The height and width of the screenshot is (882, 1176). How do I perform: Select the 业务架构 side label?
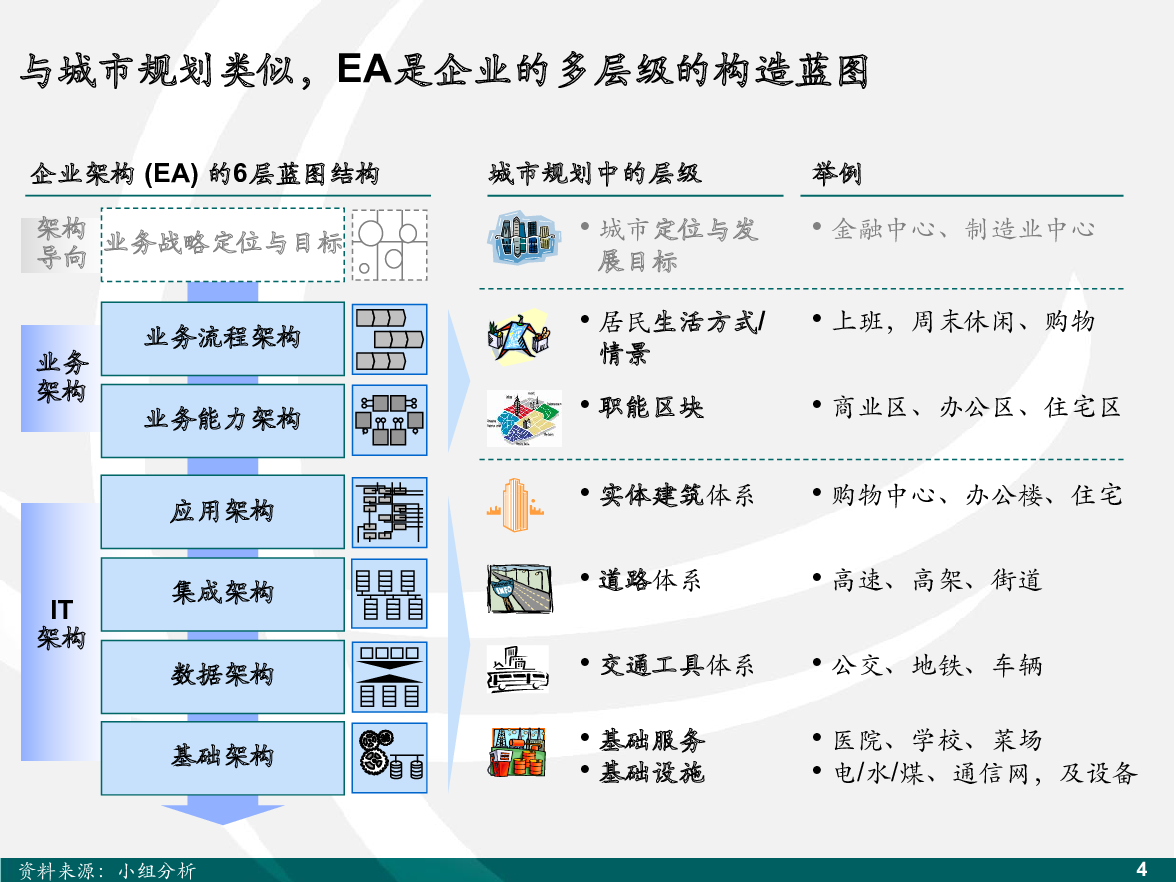coord(61,378)
